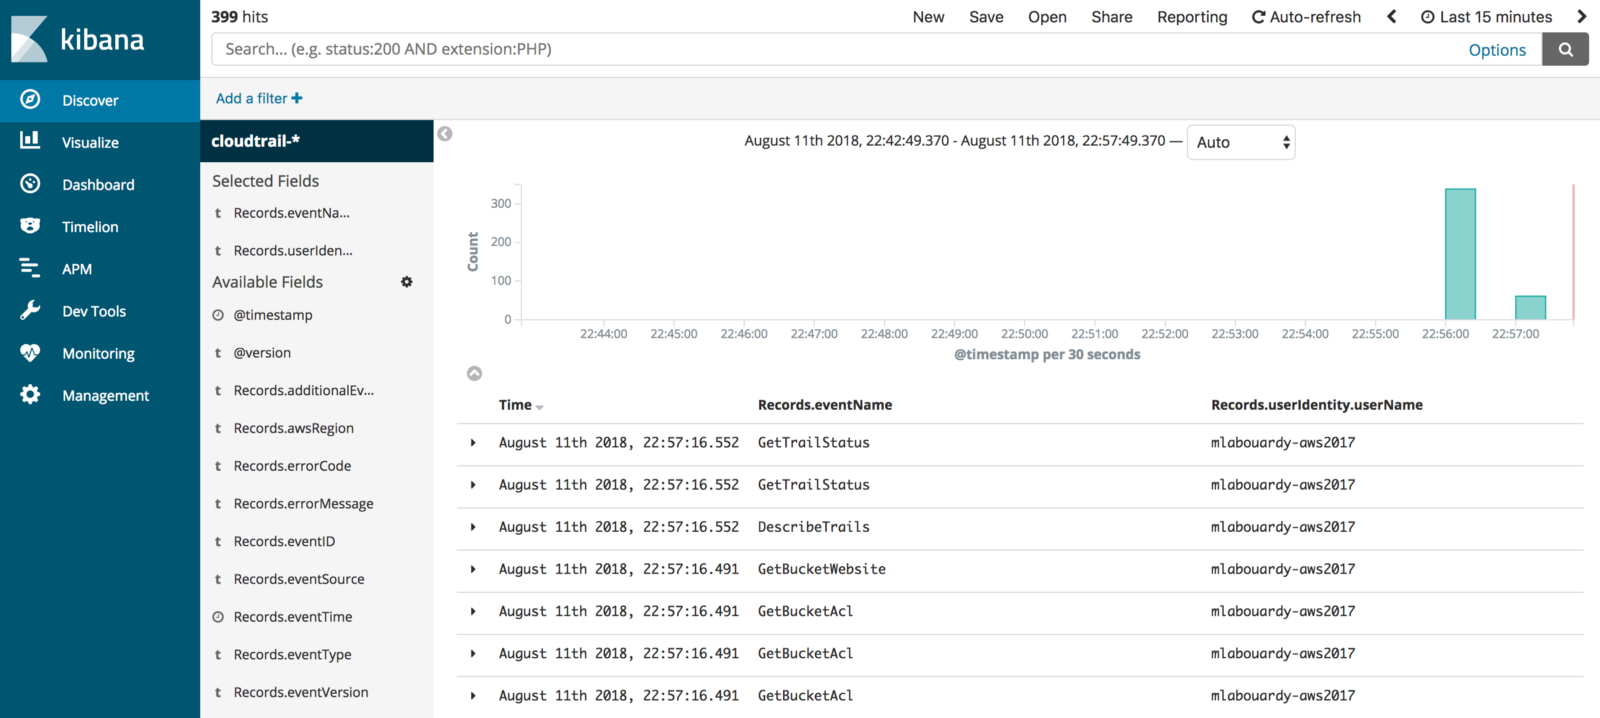The width and height of the screenshot is (1600, 718).
Task: Open query bar Options link
Action: pos(1497,50)
